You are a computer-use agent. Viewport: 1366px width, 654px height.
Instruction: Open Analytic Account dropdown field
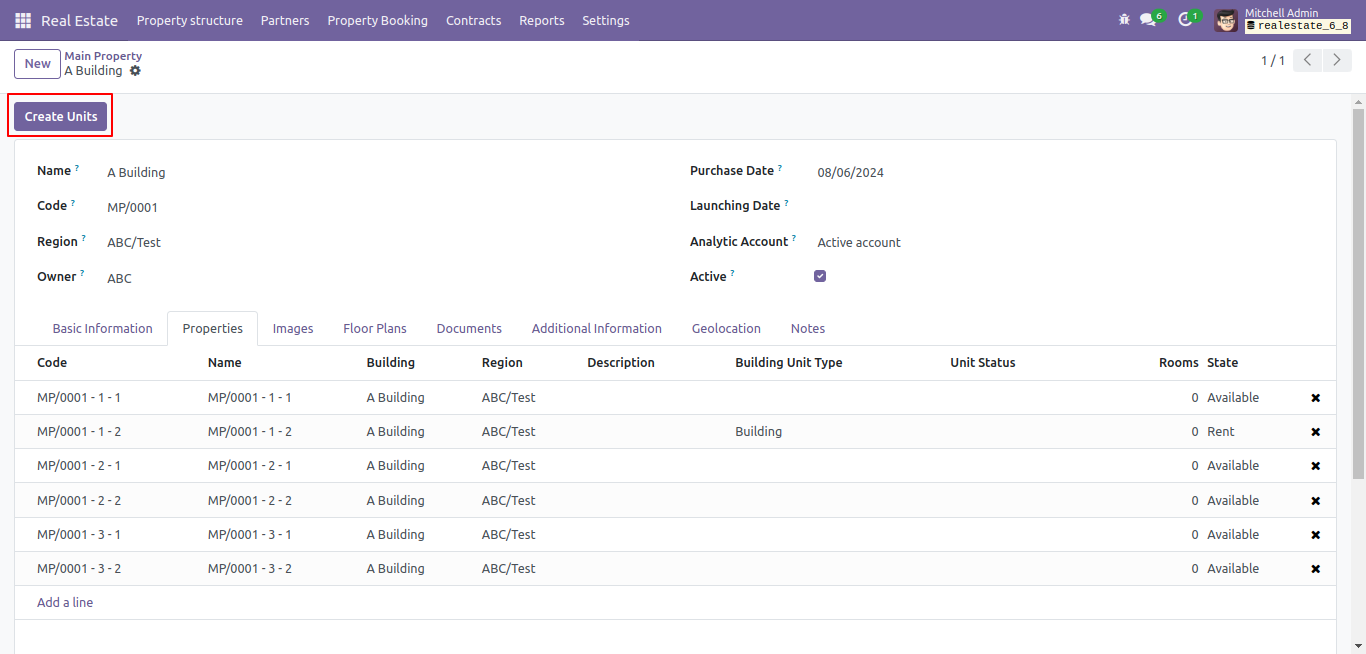1067,242
